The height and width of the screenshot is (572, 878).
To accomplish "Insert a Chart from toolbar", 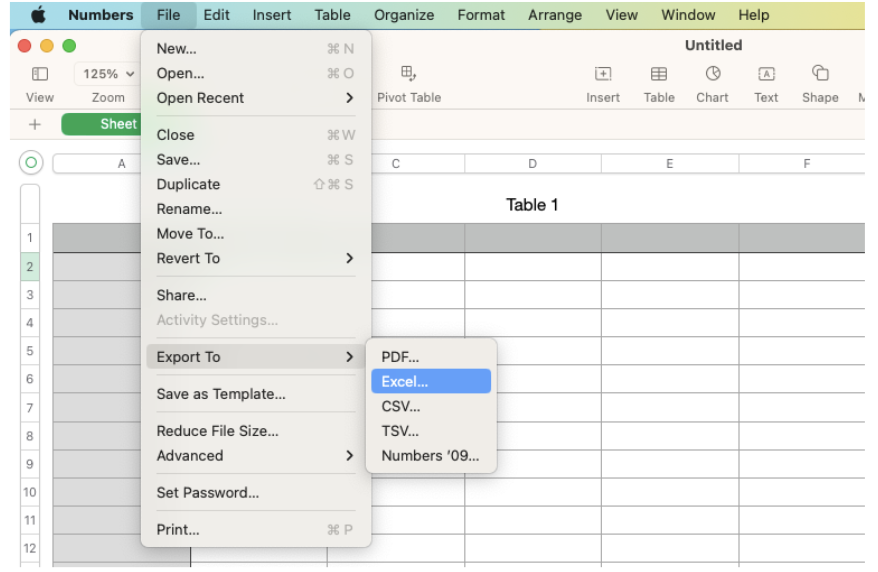I will pyautogui.click(x=712, y=73).
